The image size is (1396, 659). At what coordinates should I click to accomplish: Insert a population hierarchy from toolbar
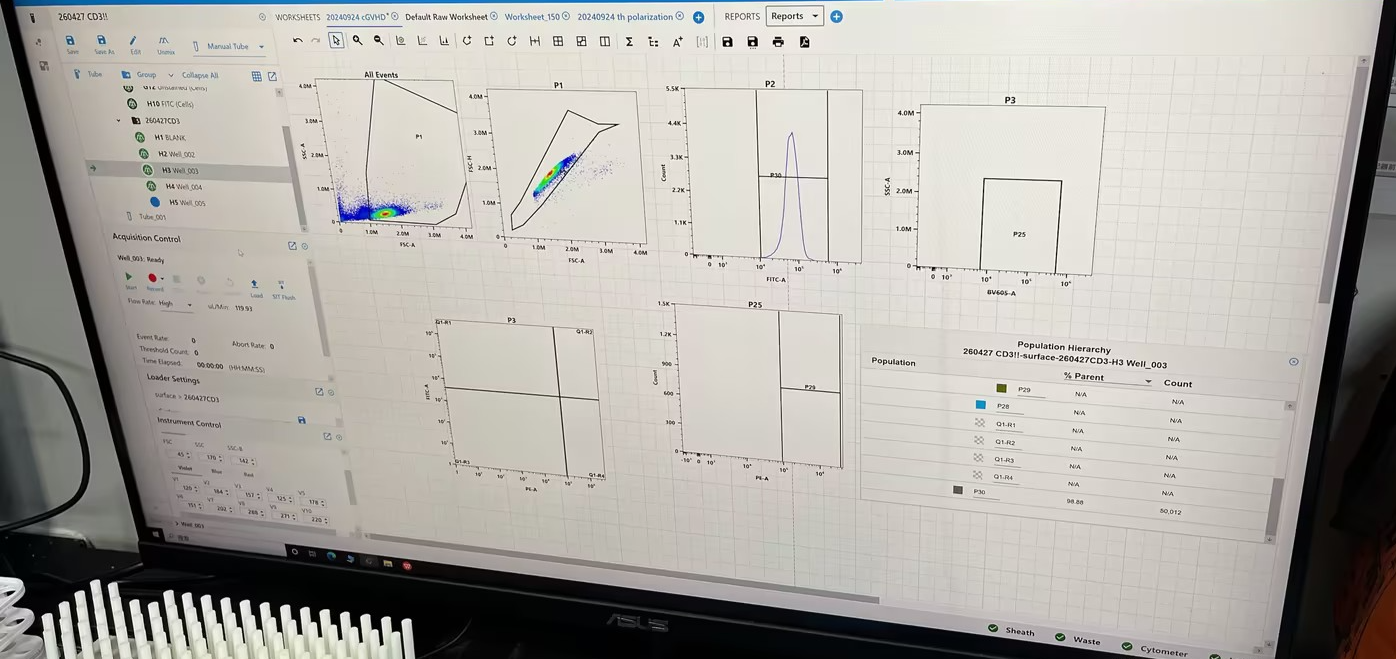click(x=653, y=42)
